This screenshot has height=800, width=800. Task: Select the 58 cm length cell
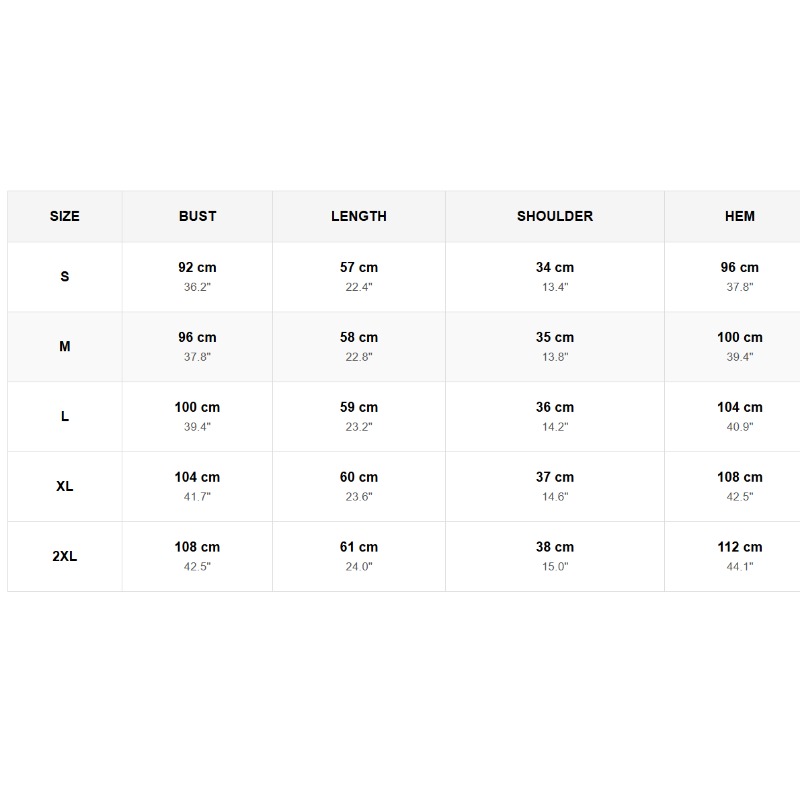pos(359,346)
